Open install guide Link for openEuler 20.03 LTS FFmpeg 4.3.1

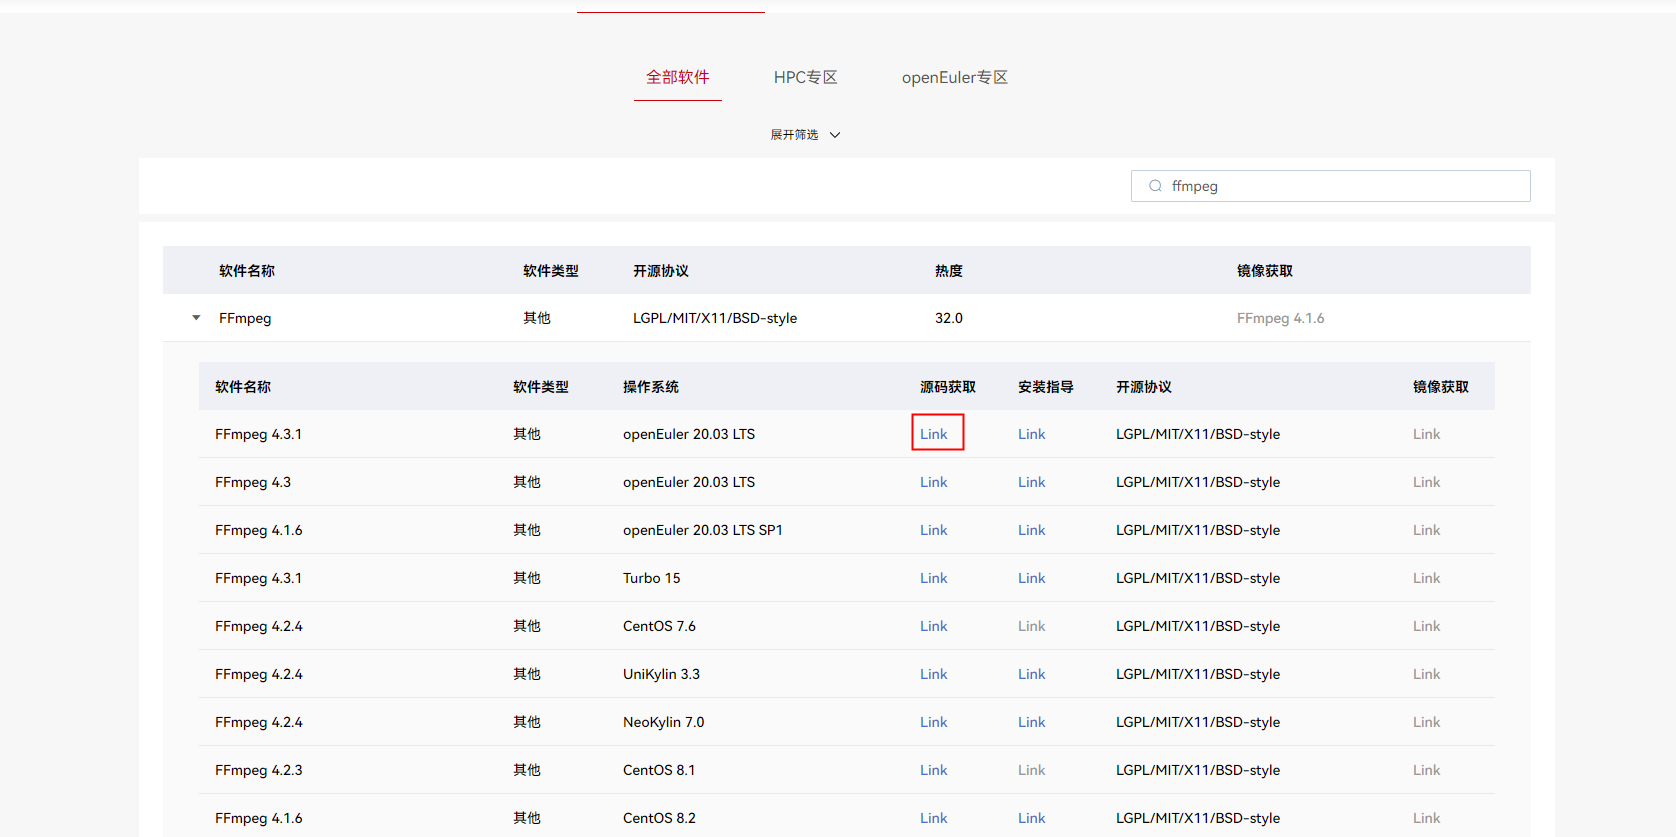1031,434
